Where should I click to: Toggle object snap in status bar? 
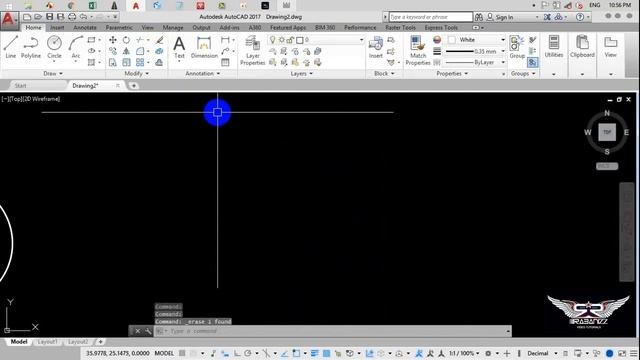[x=296, y=353]
